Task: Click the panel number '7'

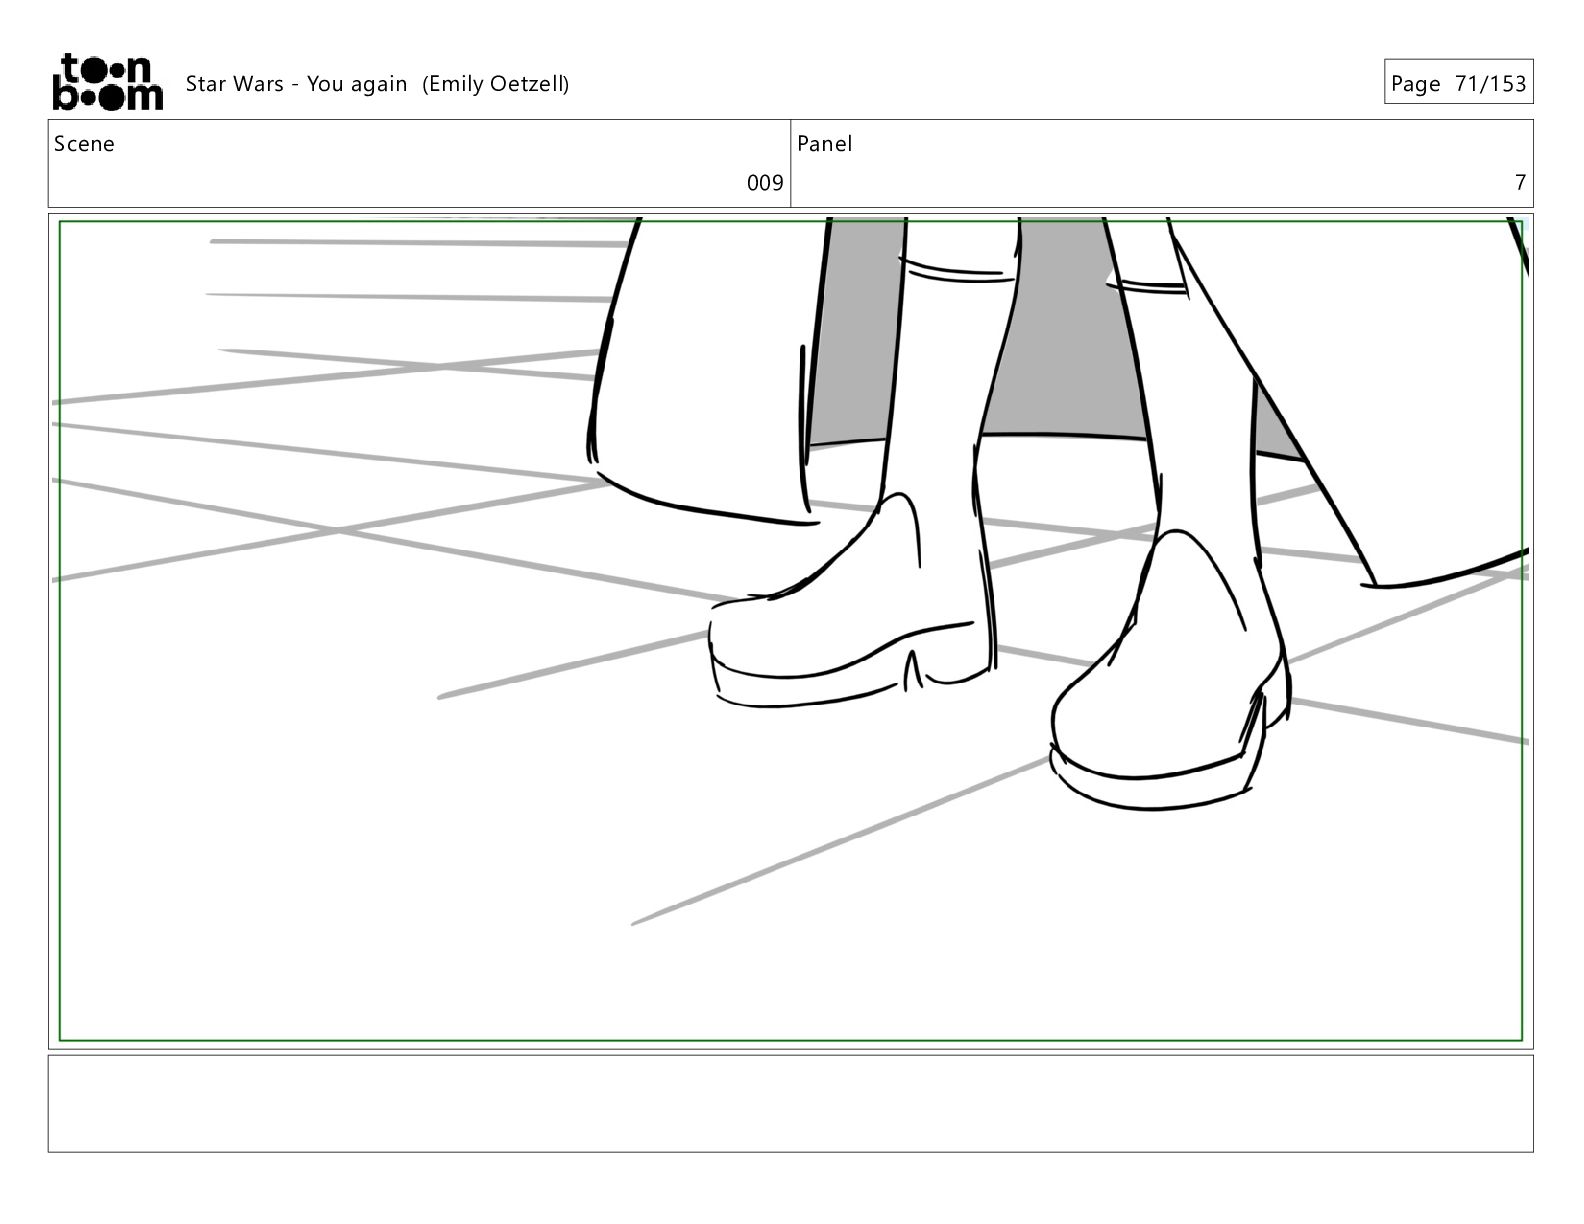Action: tap(1520, 183)
